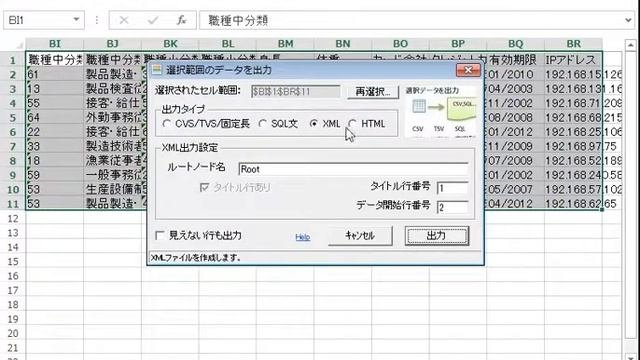The image size is (640, 360).
Task: Click cell with date 05/2007
Action: coord(516,189)
